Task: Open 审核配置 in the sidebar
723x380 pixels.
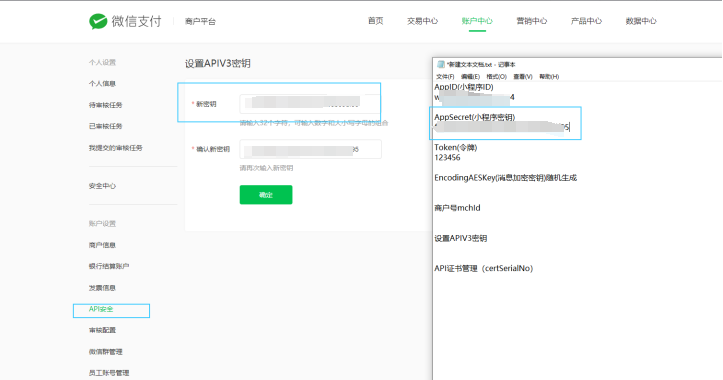Action: [102, 330]
